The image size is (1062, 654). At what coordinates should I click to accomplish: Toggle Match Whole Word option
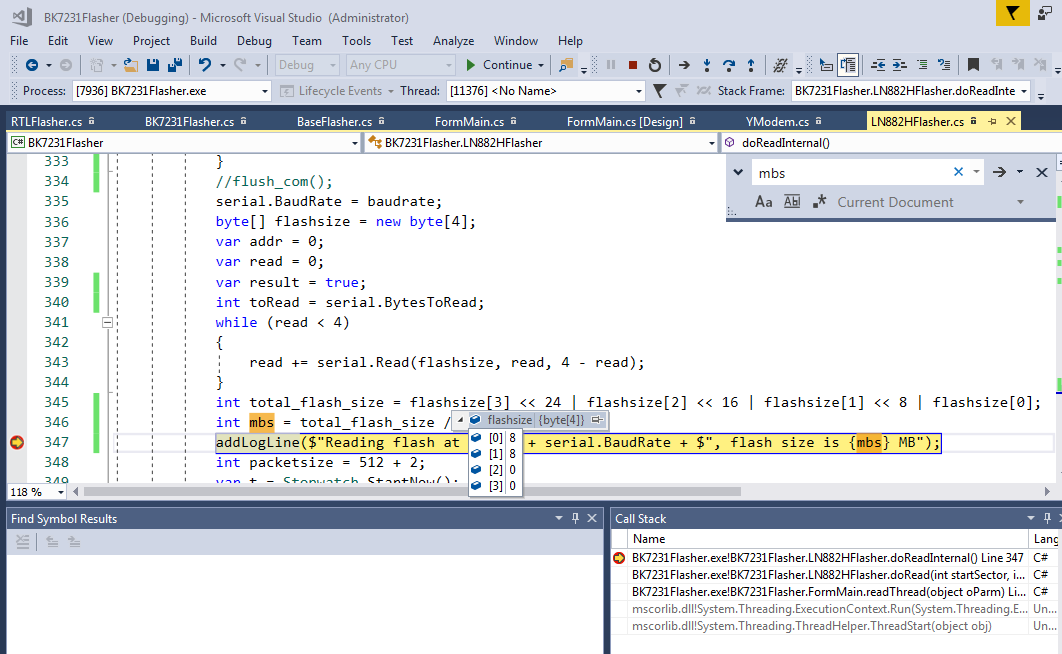coord(792,202)
